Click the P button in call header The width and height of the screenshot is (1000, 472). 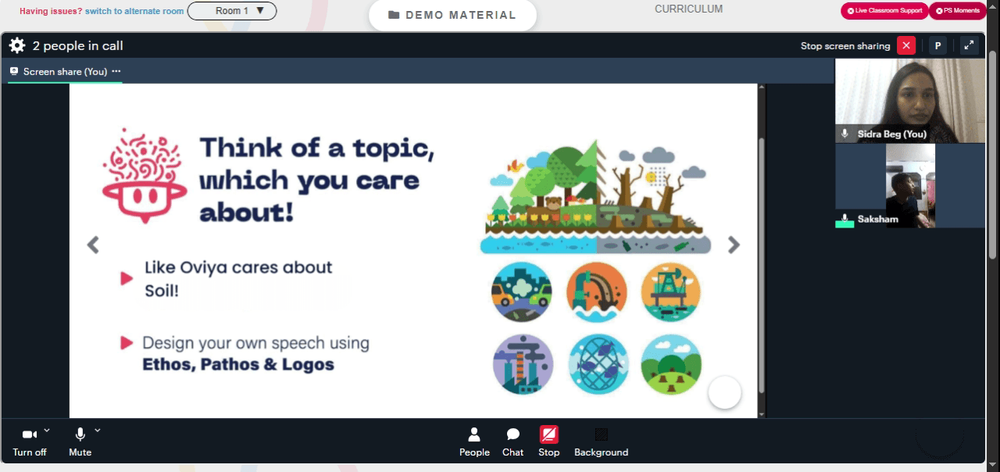938,45
